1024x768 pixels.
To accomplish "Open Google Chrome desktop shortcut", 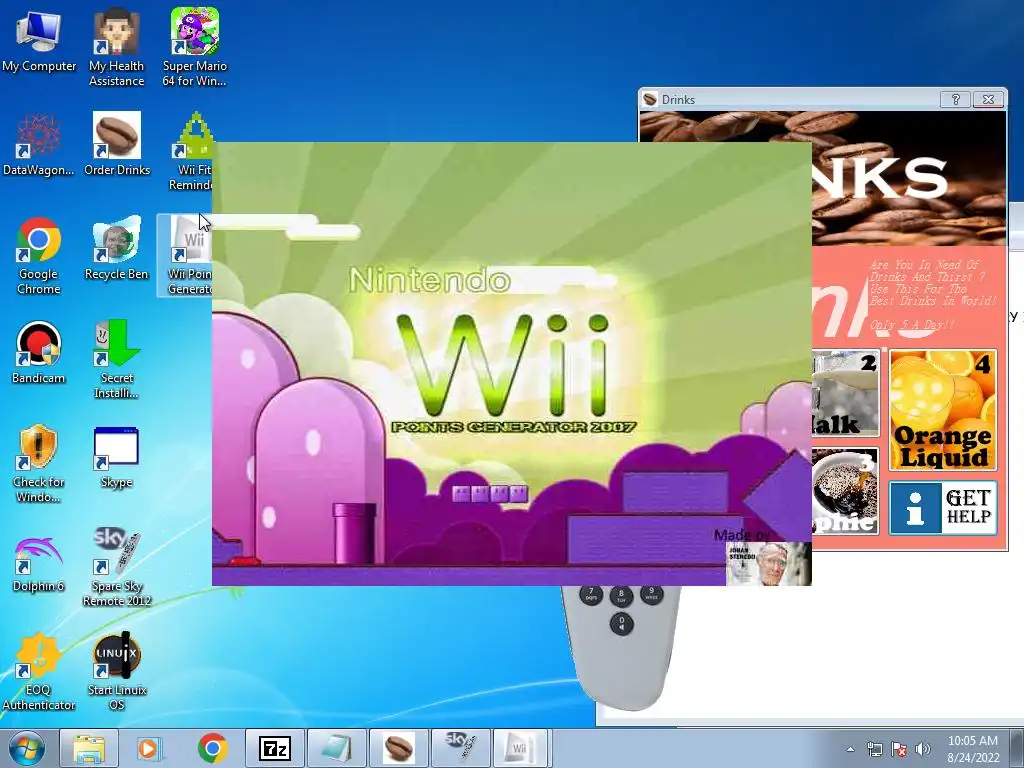I will [39, 255].
